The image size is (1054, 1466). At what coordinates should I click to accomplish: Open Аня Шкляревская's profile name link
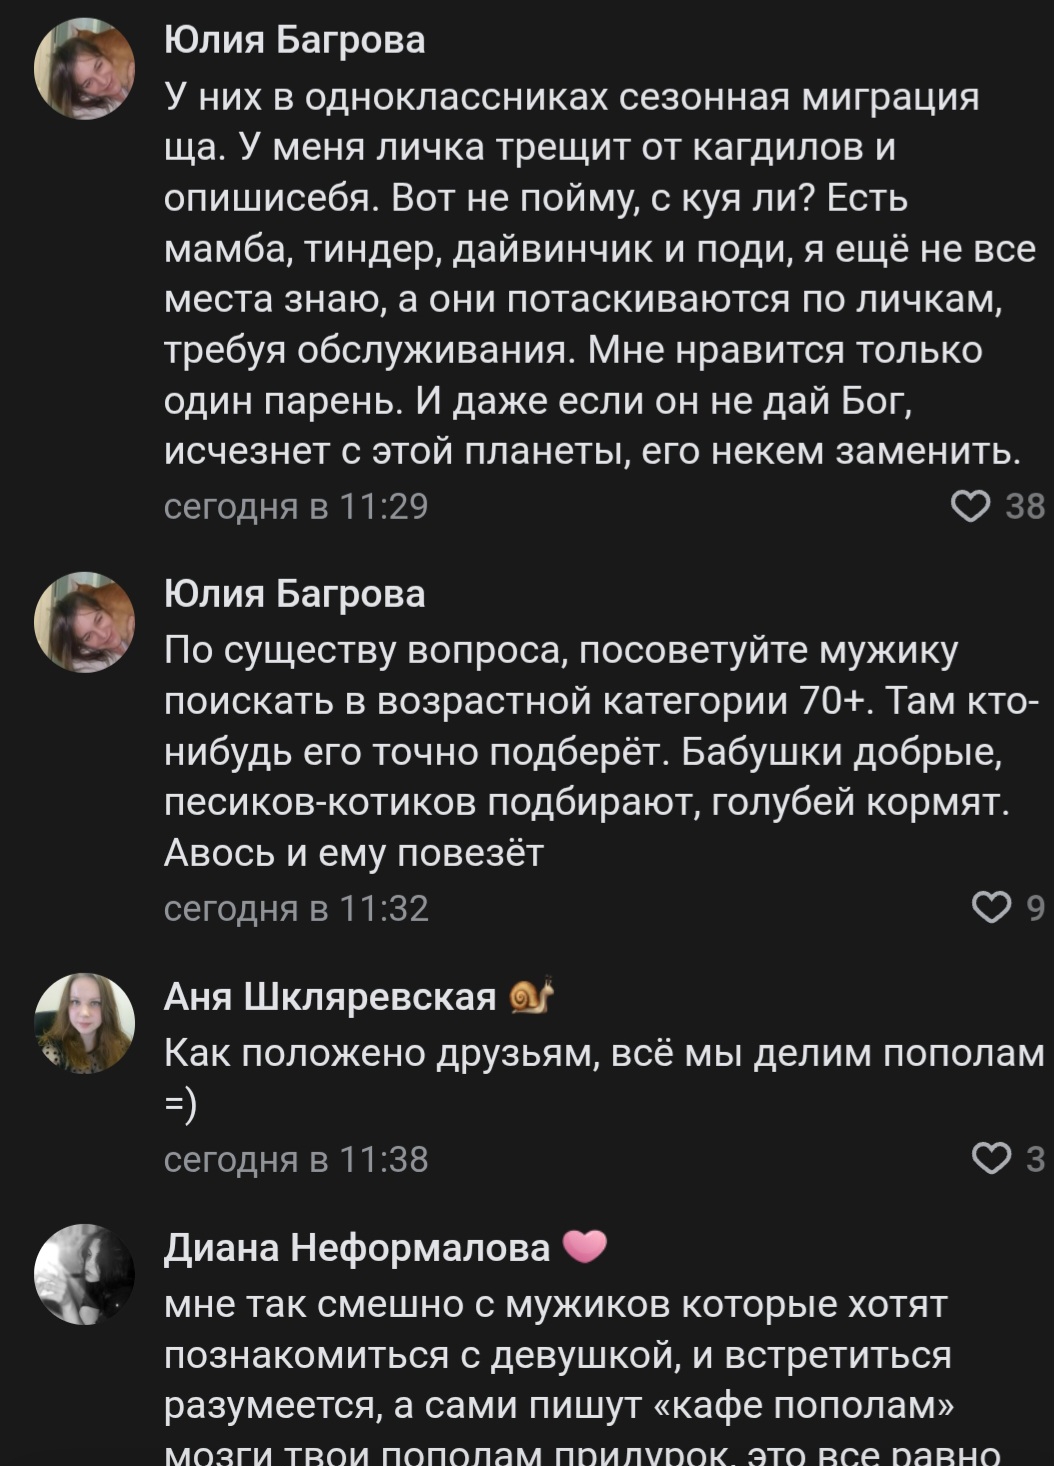click(330, 997)
